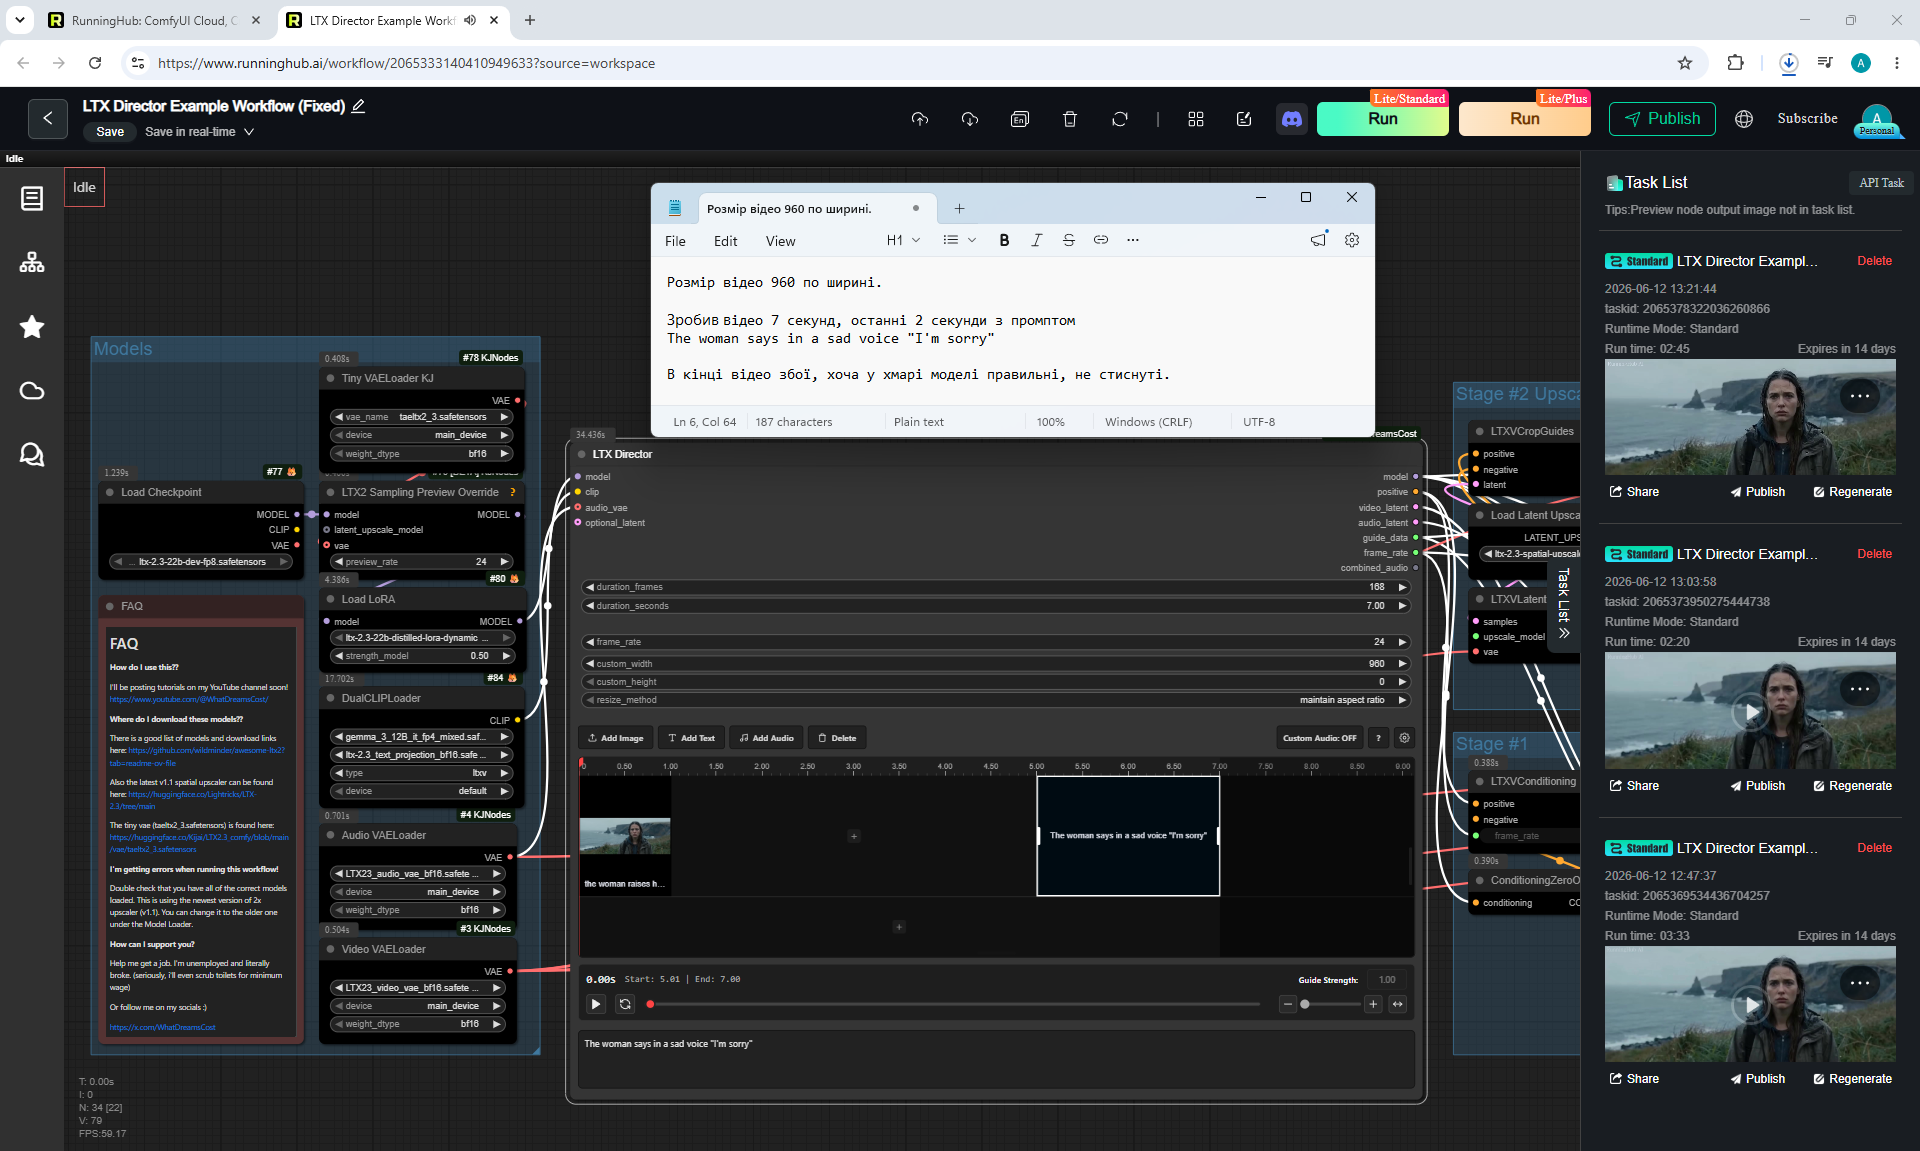Click fit-width arrows icon in timeline zoom
Screen dimensions: 1920x1151
click(1398, 1004)
